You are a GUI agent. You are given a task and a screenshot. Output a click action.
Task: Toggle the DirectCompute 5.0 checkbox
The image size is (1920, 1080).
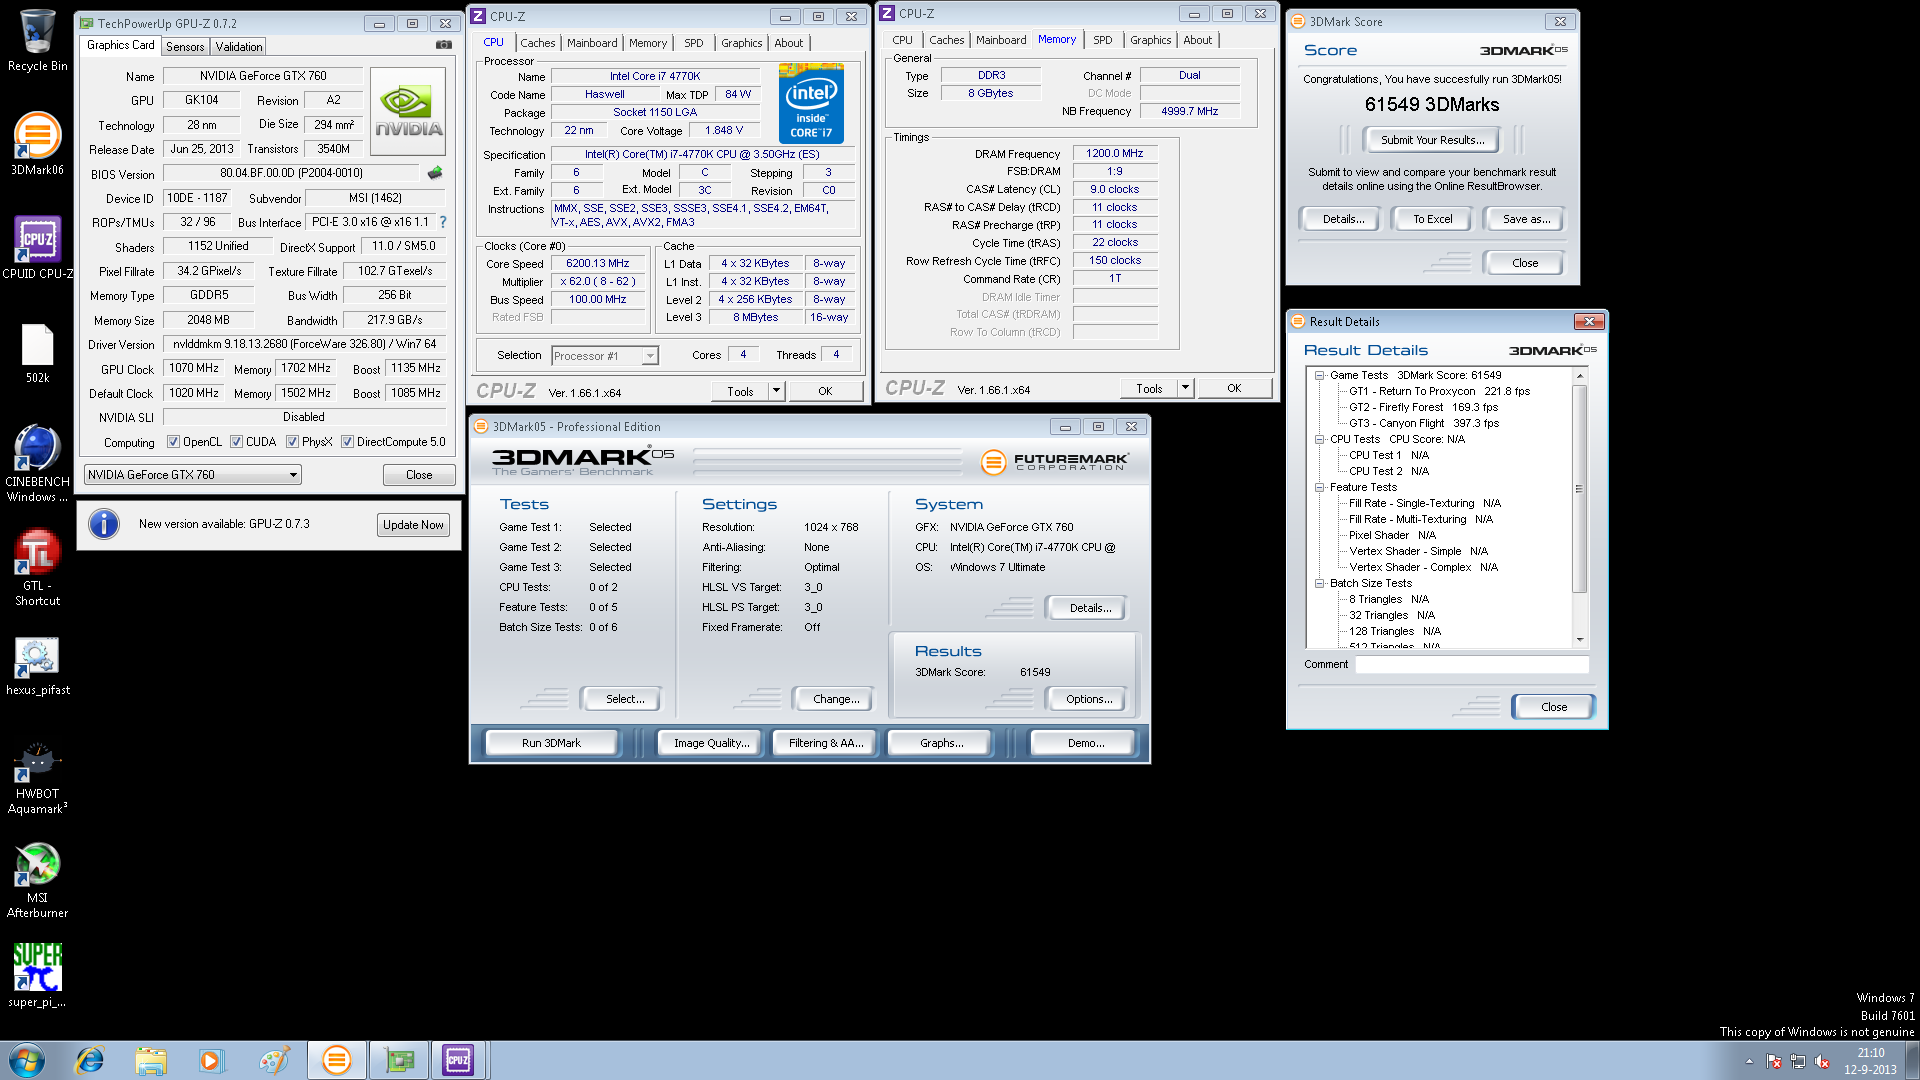click(x=347, y=442)
